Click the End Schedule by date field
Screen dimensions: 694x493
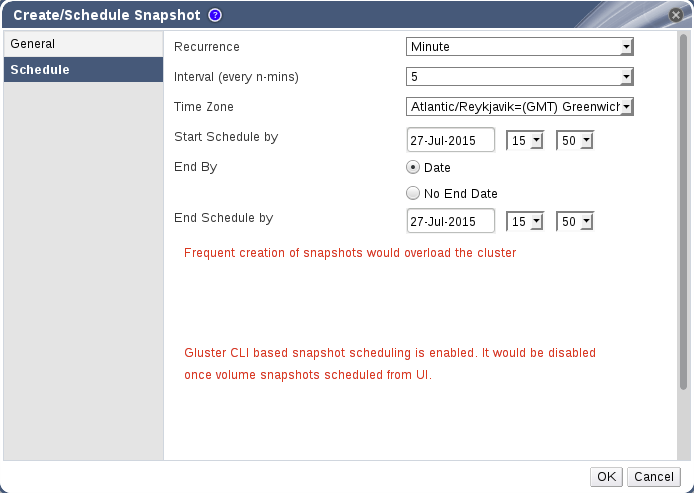coord(451,220)
